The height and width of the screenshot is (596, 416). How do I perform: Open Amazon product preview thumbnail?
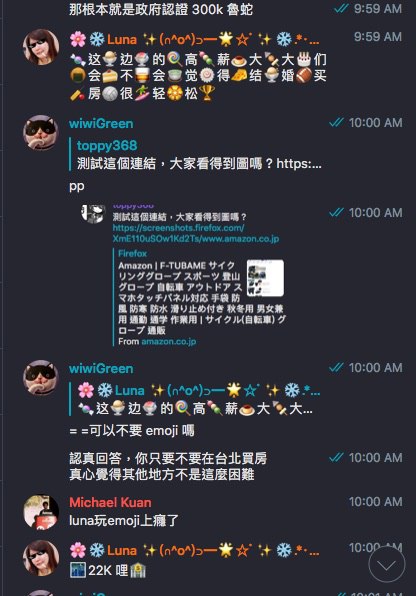click(x=265, y=278)
